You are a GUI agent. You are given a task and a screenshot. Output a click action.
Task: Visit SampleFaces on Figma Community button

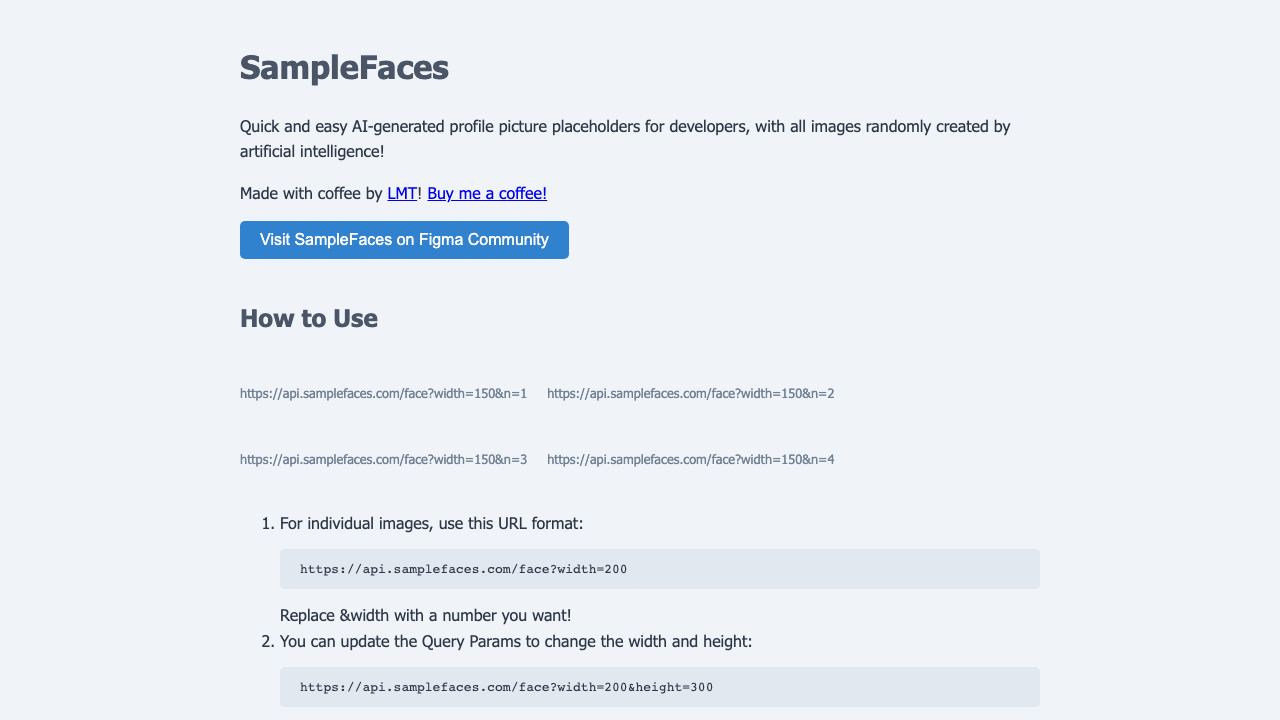pyautogui.click(x=404, y=240)
